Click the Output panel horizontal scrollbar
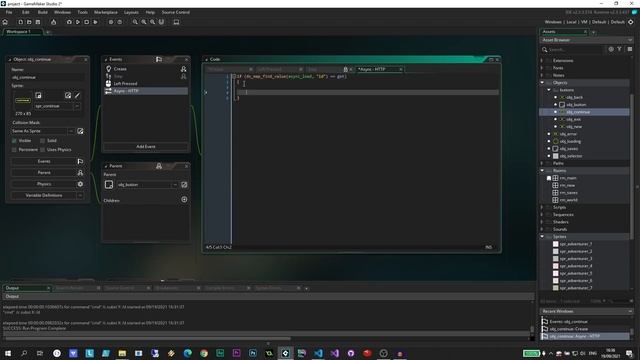This screenshot has width=640, height=360. coord(148,338)
